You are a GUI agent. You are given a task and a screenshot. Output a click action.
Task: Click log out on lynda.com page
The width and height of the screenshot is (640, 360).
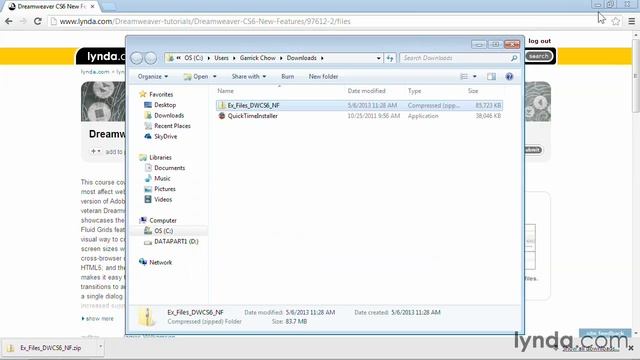tap(539, 41)
